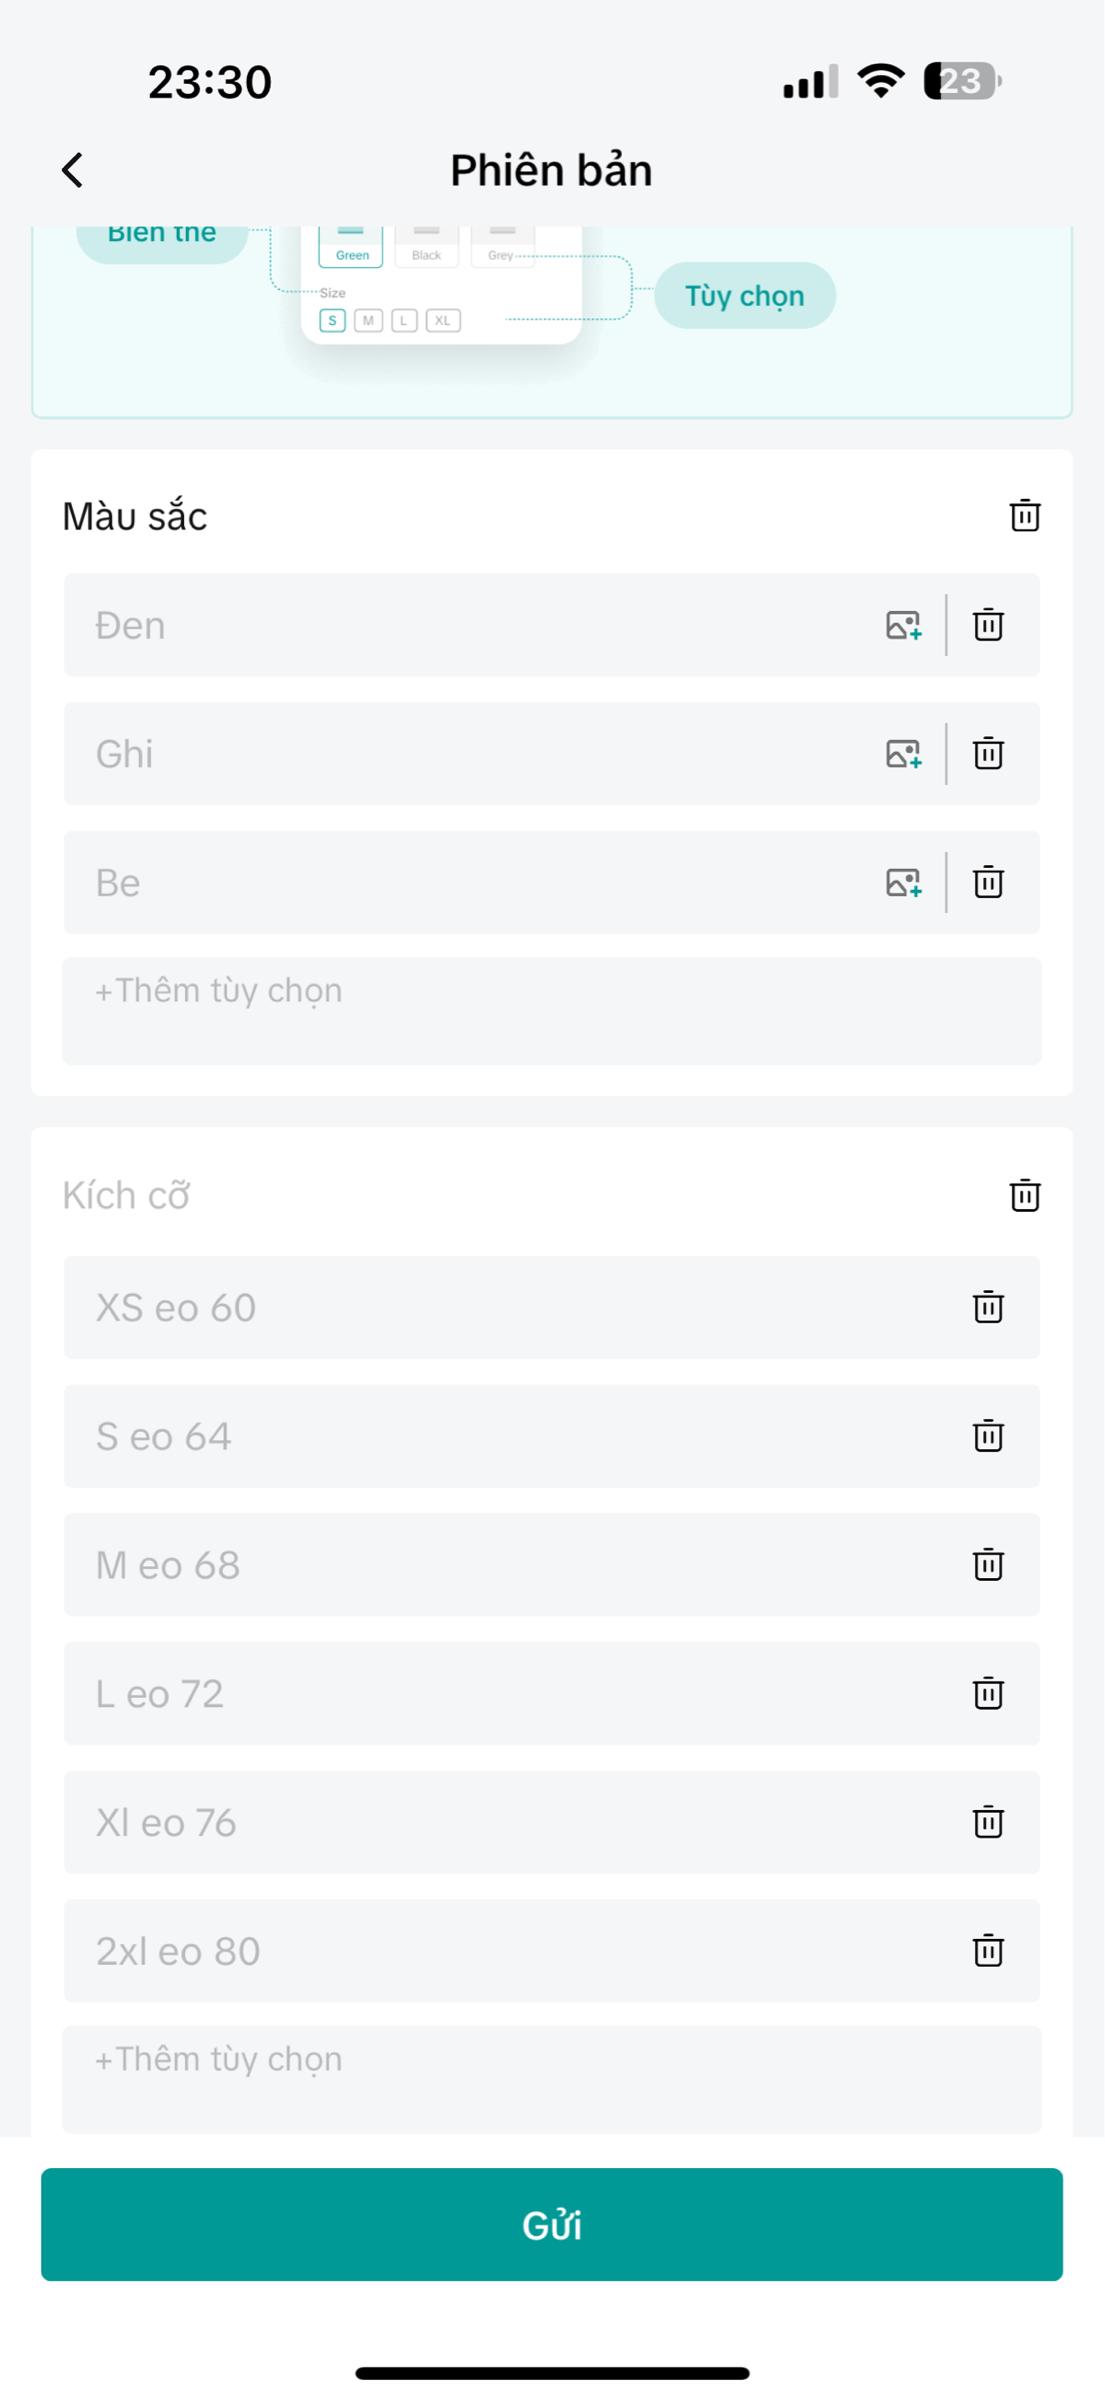
Task: Add image for the Be color option
Action: tap(903, 883)
